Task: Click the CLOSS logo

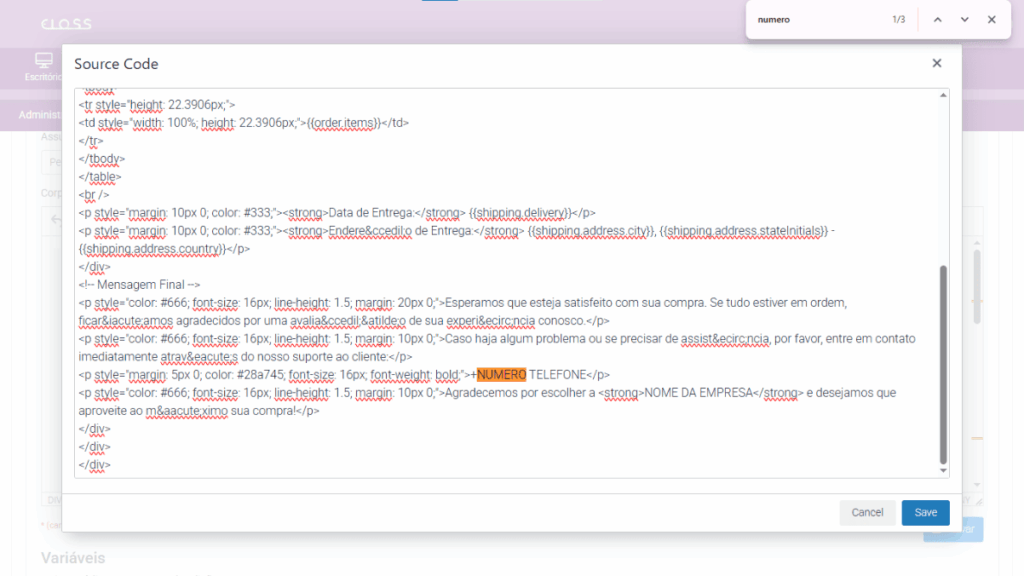Action: coord(66,24)
